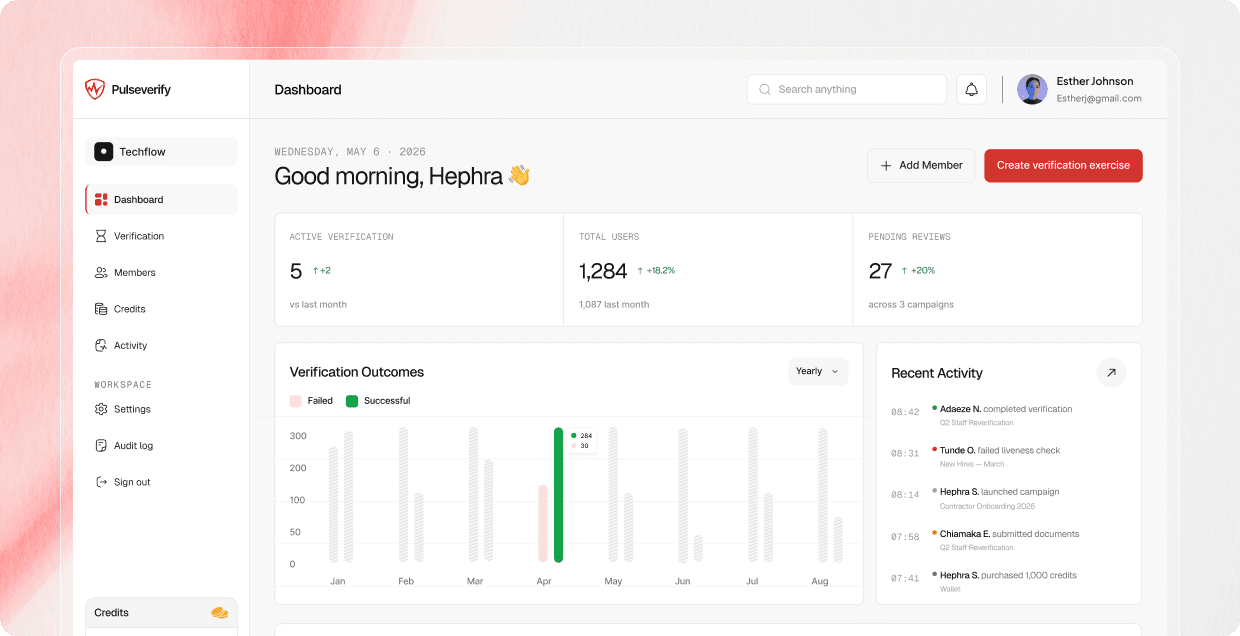This screenshot has height=636, width=1240.
Task: Open Chiamaka E. submitted documents entry
Action: (x=1008, y=540)
